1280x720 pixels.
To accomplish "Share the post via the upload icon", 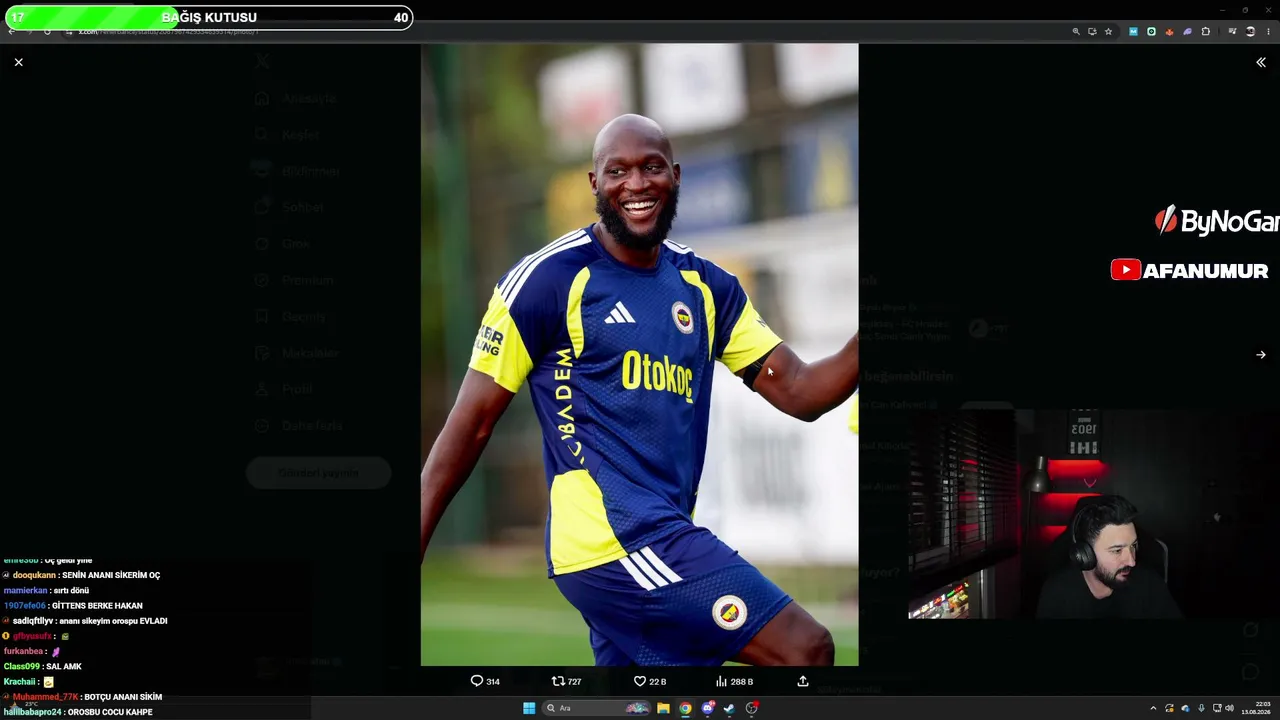I will click(x=802, y=681).
